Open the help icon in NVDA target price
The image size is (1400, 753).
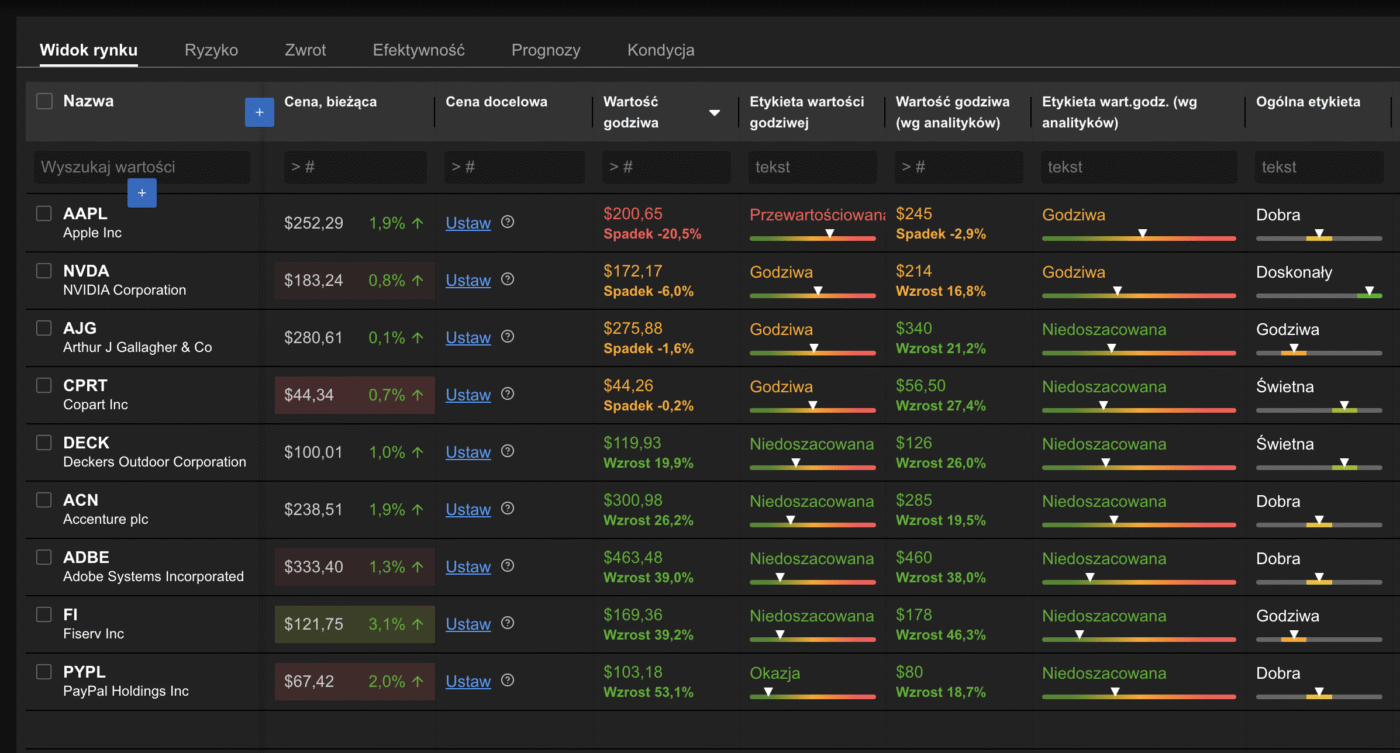pos(507,280)
